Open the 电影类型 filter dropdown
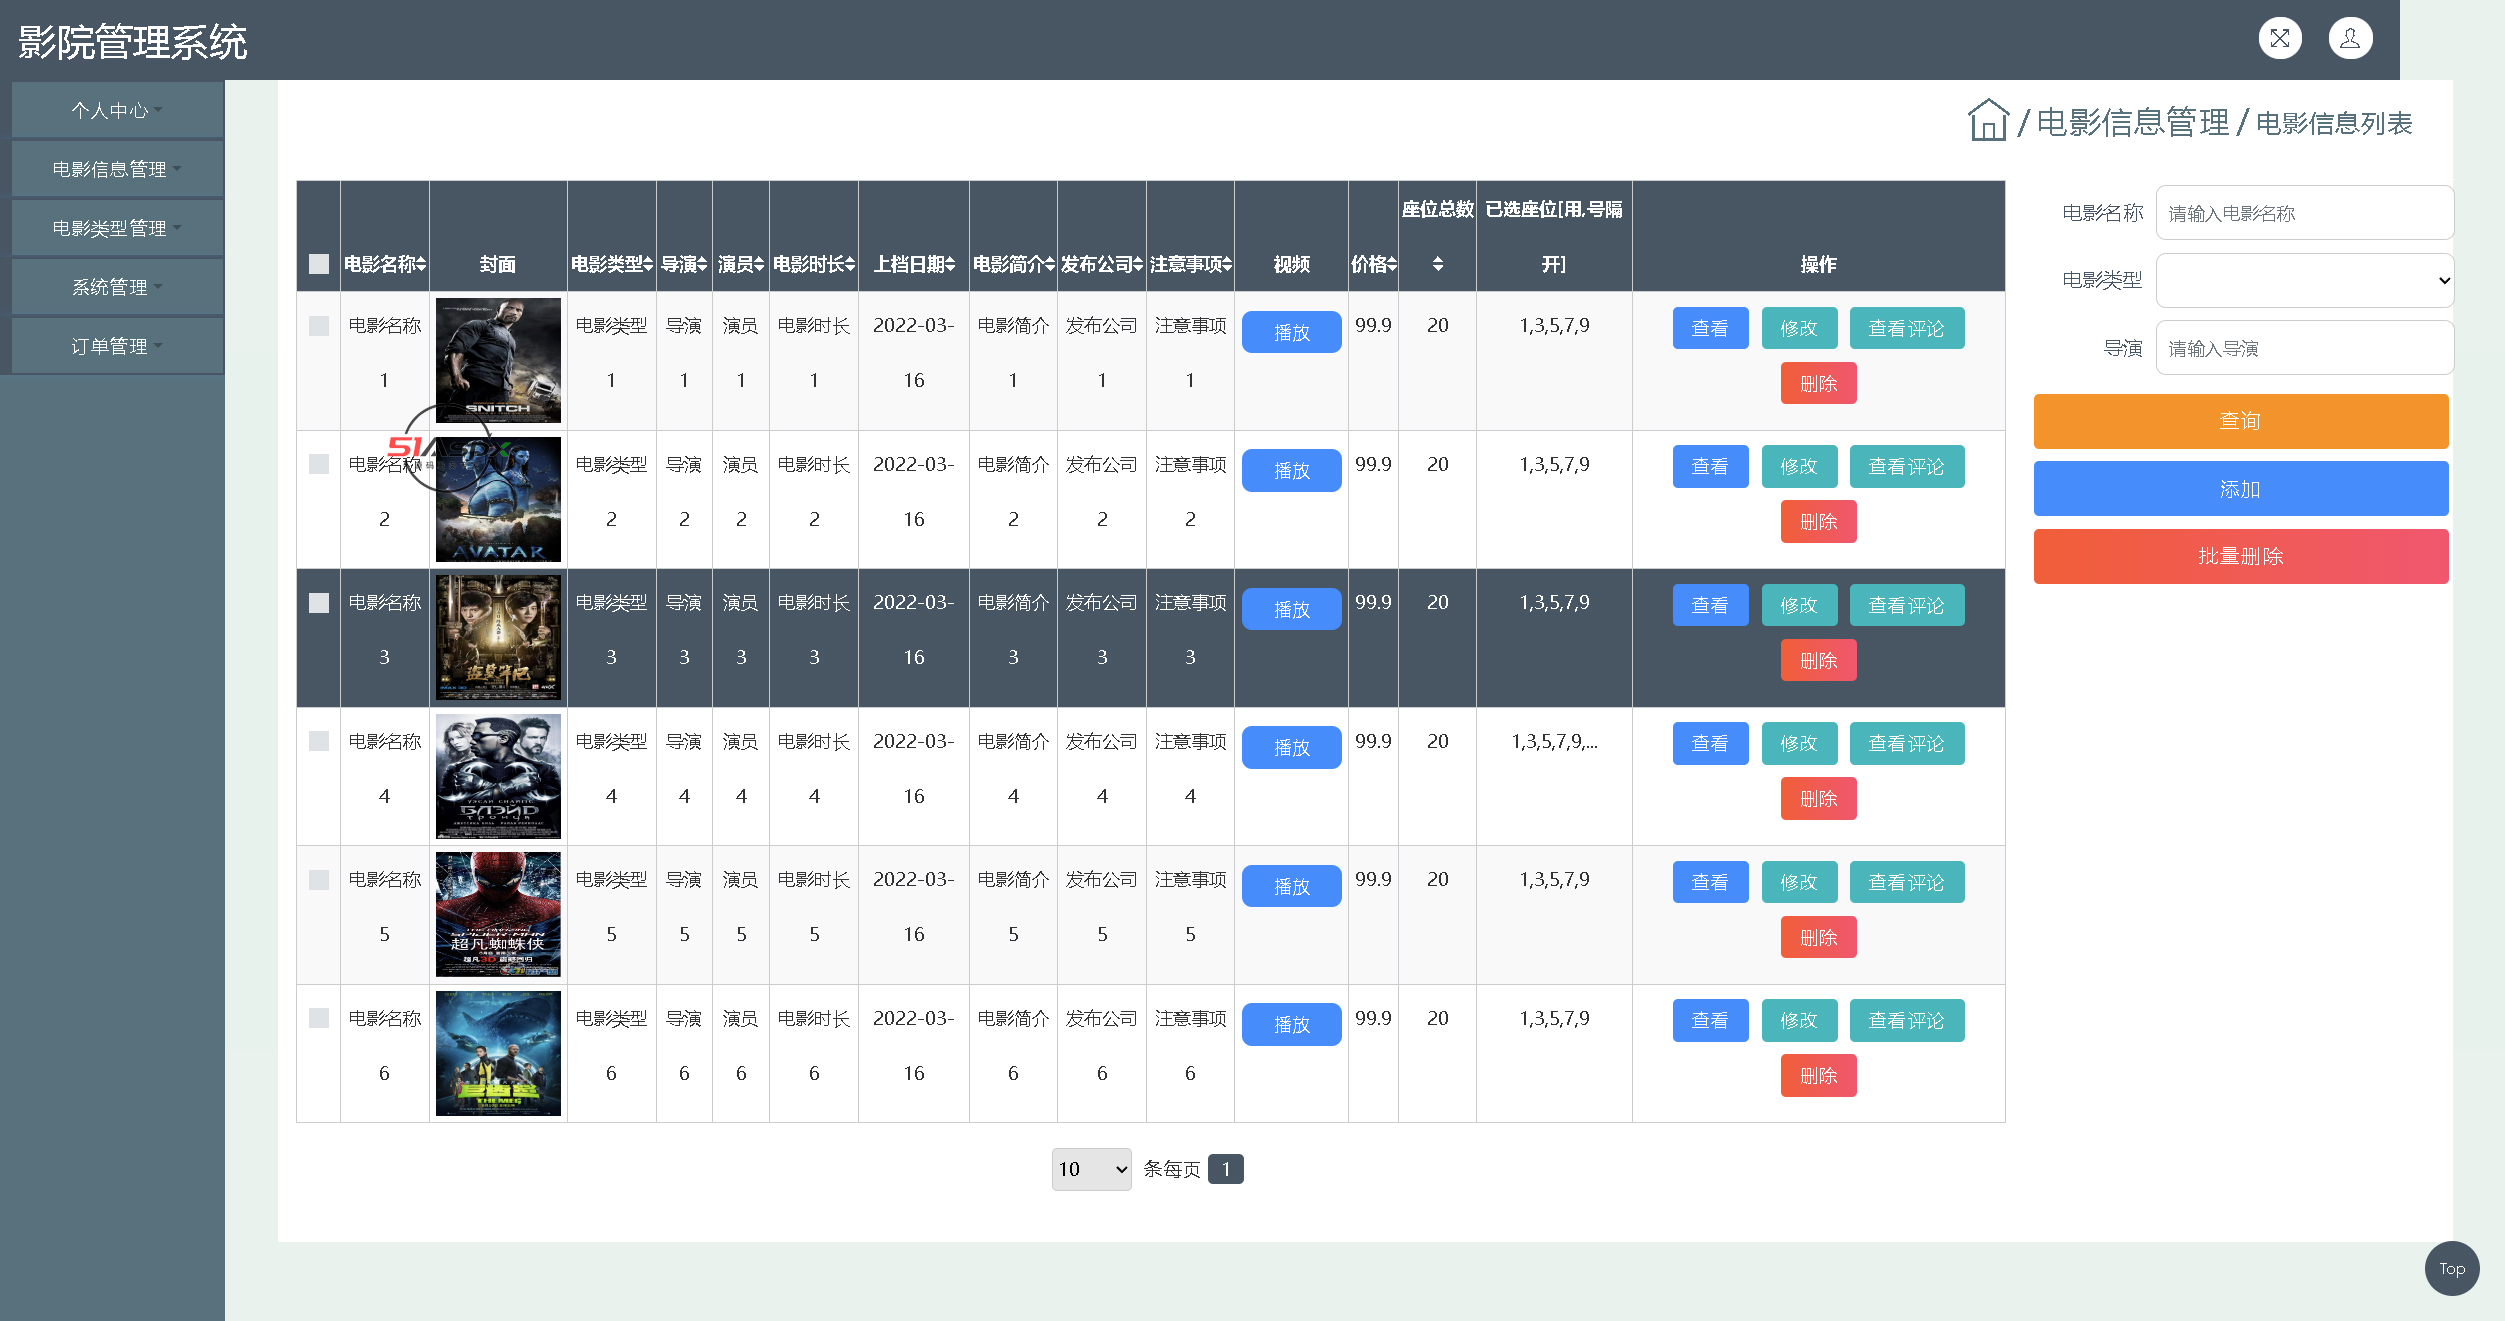Image resolution: width=2505 pixels, height=1321 pixels. point(2304,281)
